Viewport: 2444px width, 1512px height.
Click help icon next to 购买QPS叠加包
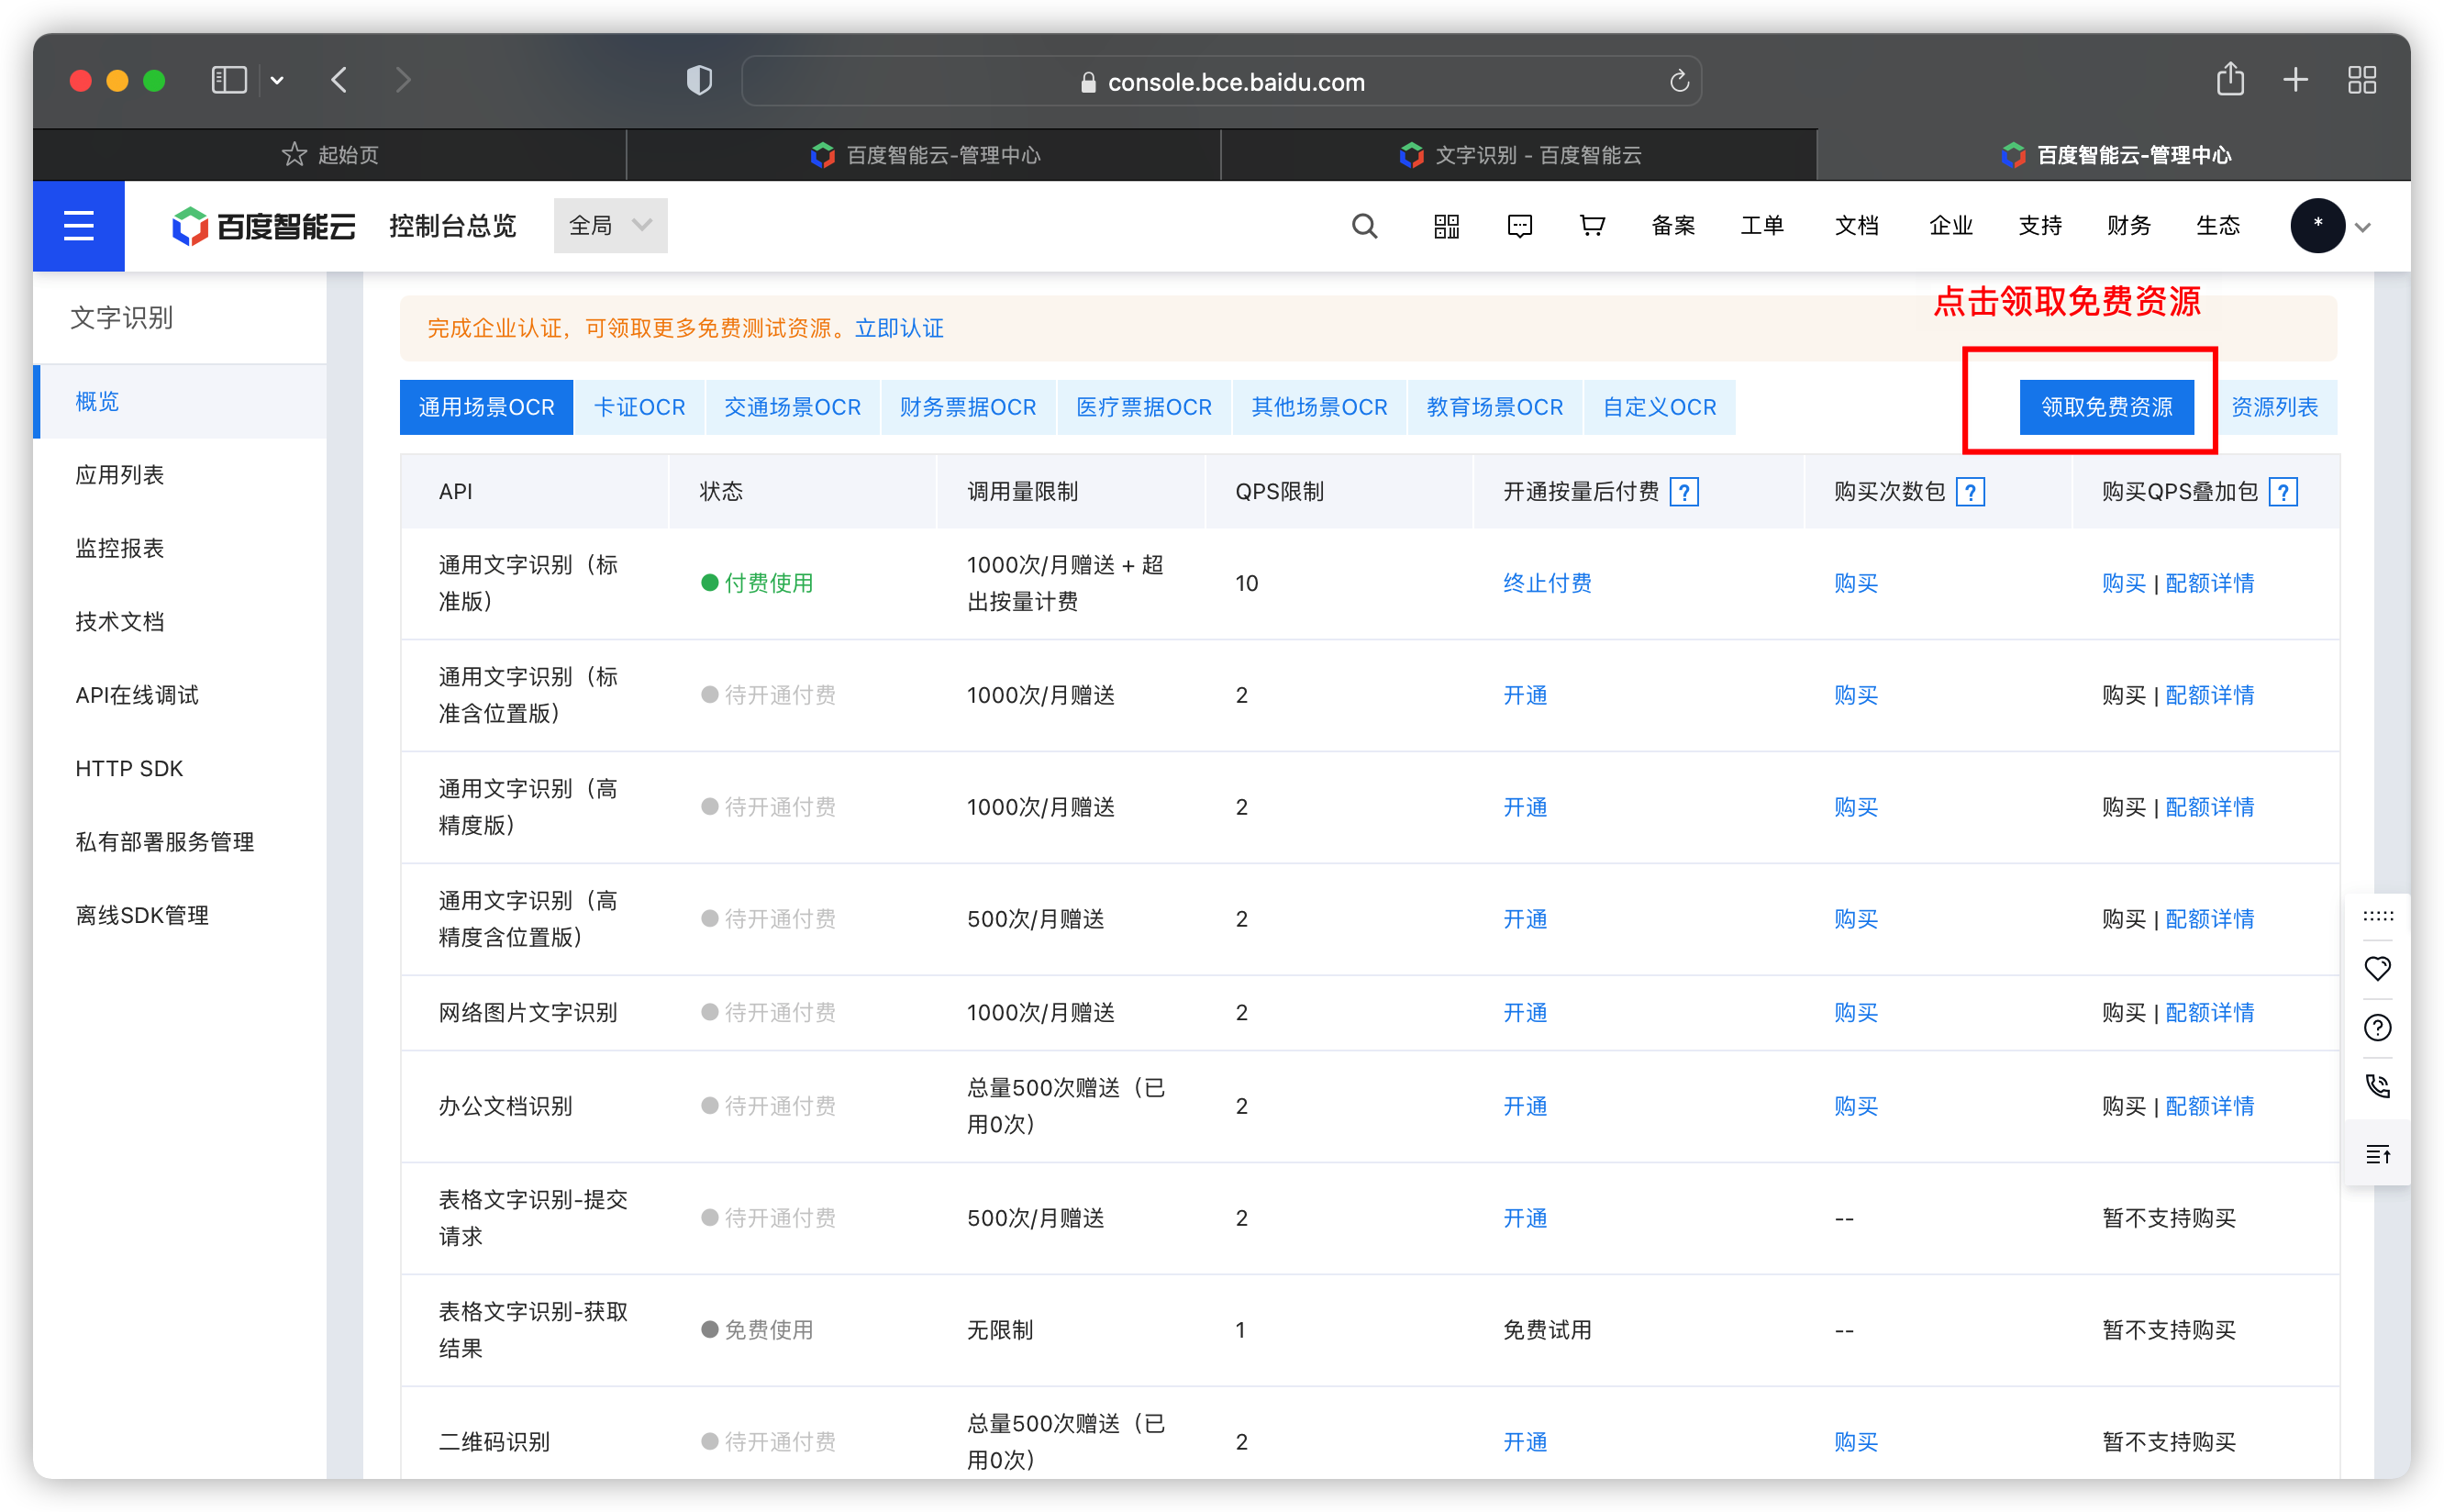coord(2283,492)
